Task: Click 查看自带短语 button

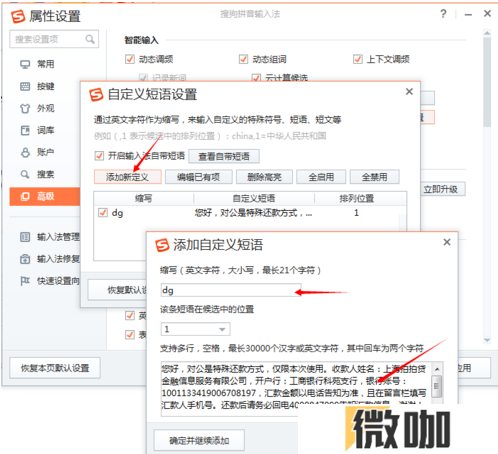Action: [x=224, y=156]
